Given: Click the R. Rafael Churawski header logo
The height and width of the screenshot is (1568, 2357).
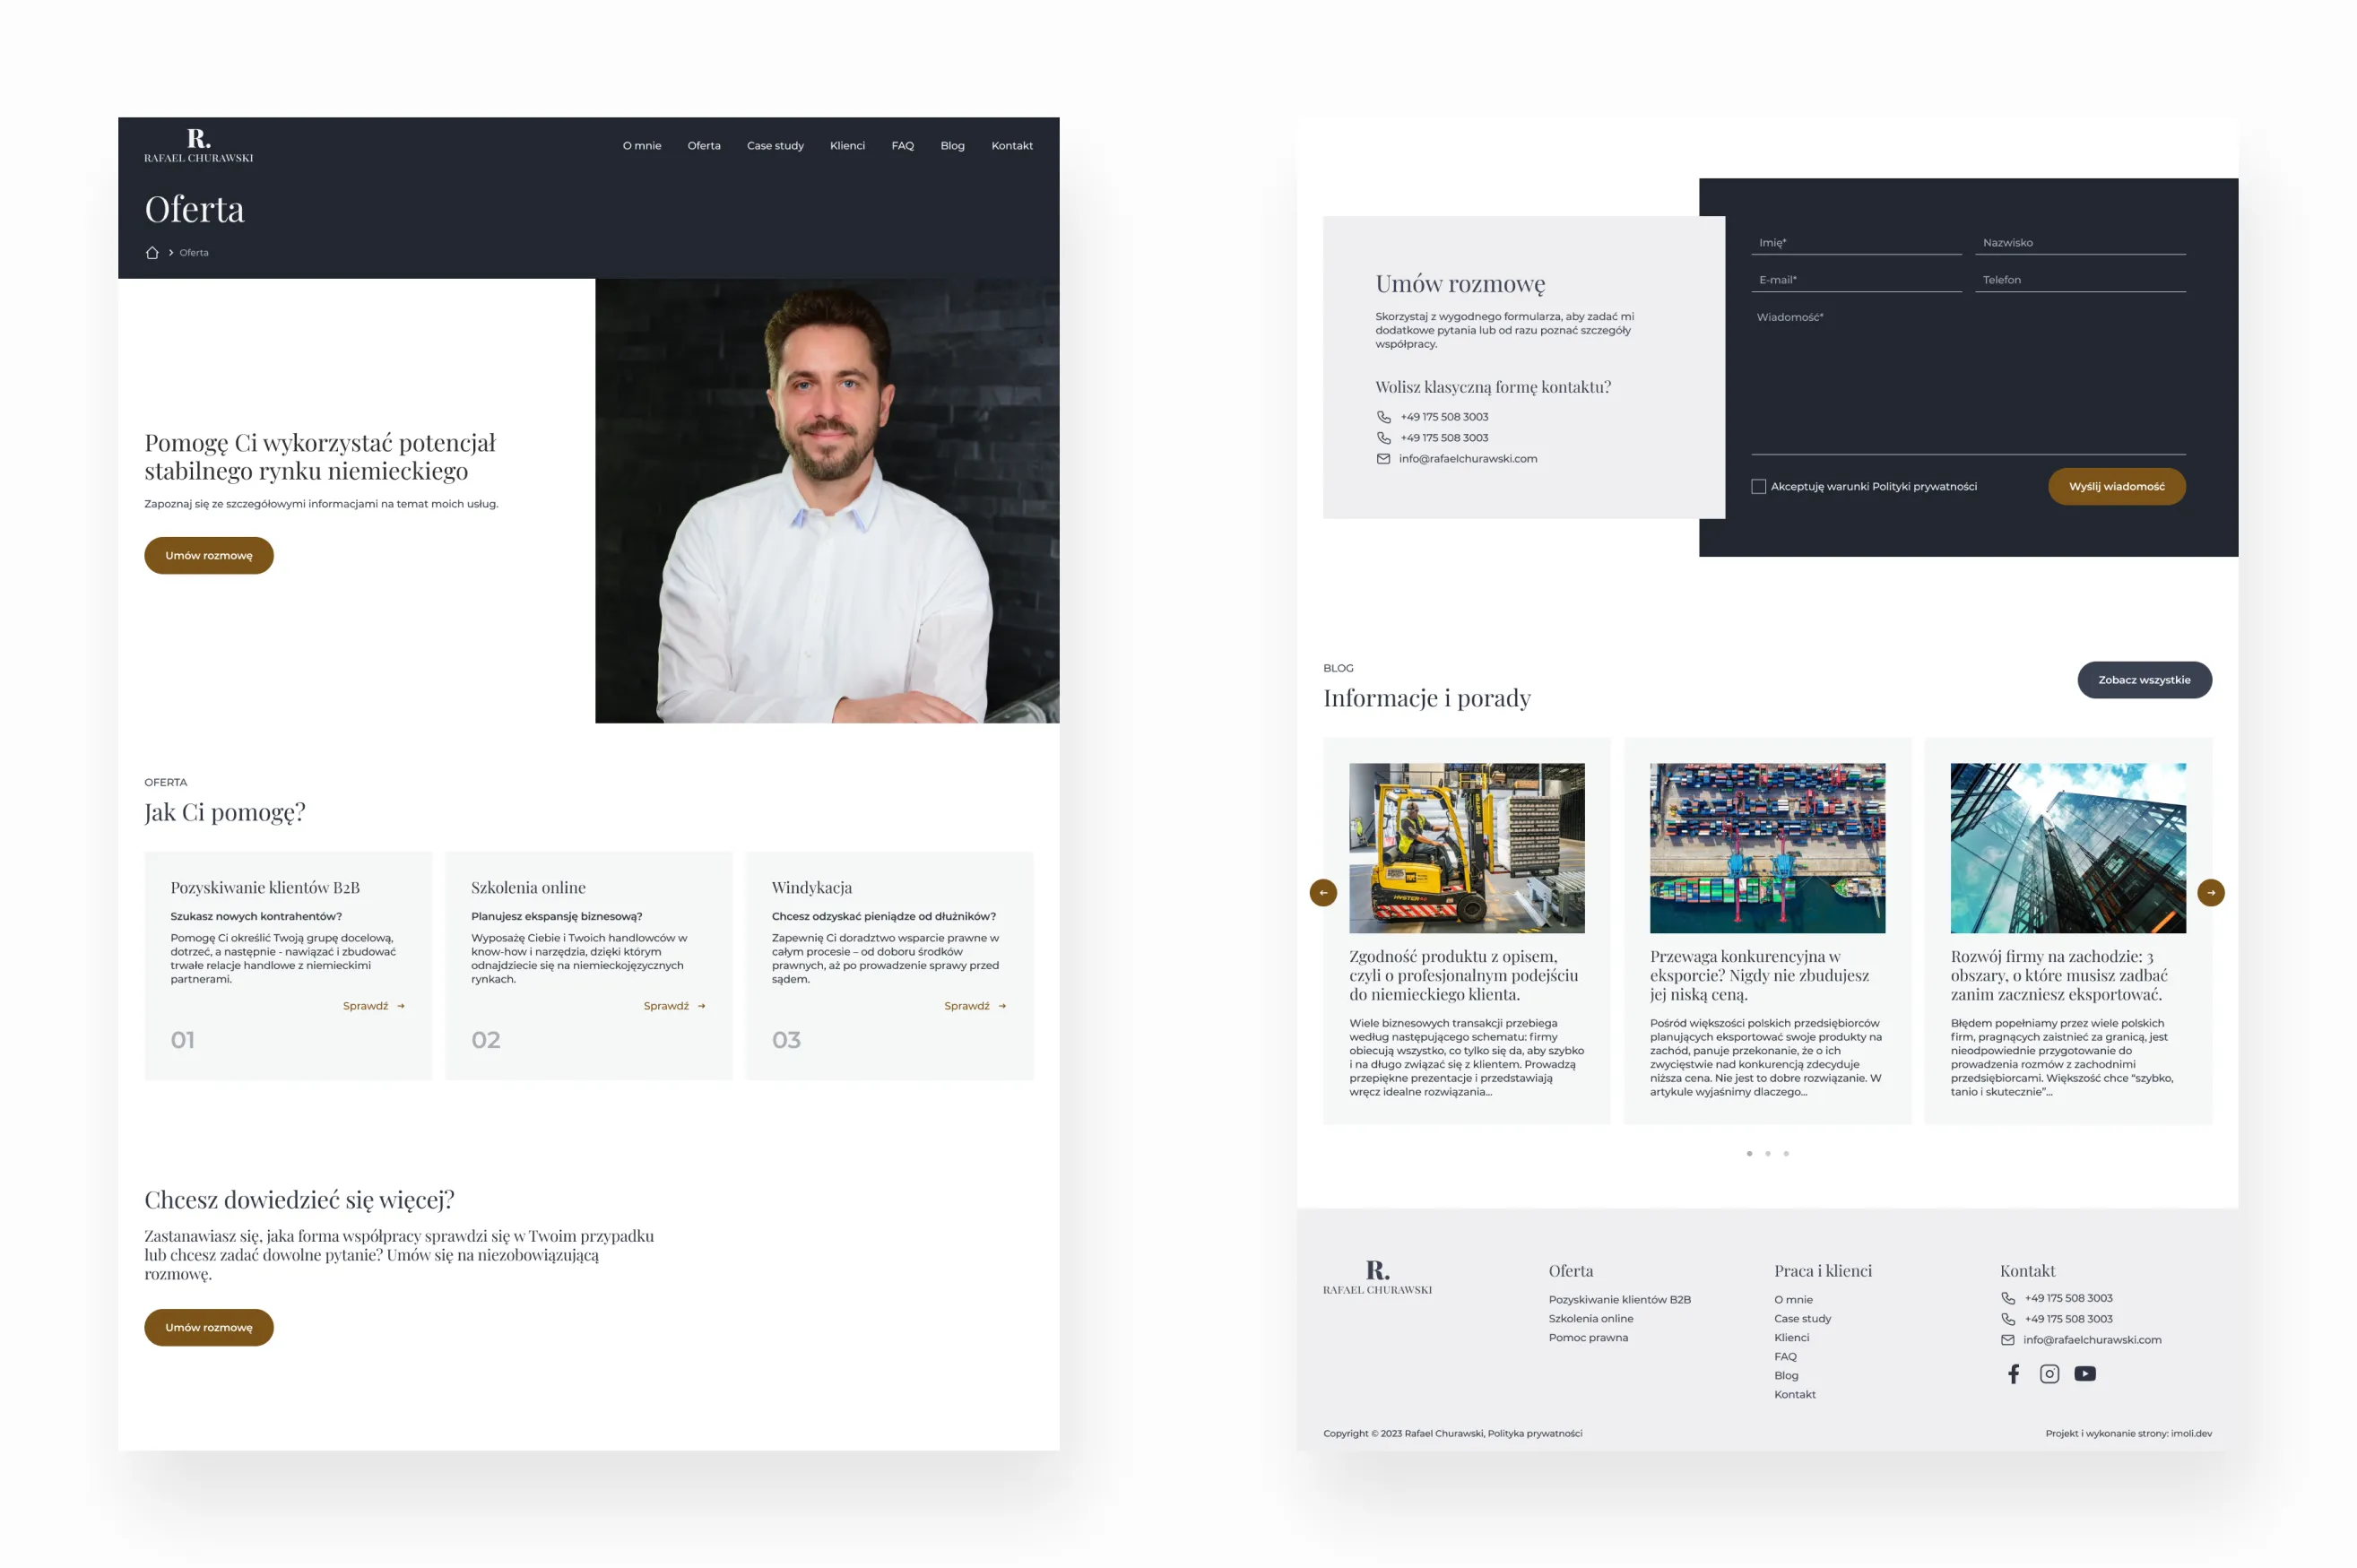Looking at the screenshot, I should pos(198,145).
